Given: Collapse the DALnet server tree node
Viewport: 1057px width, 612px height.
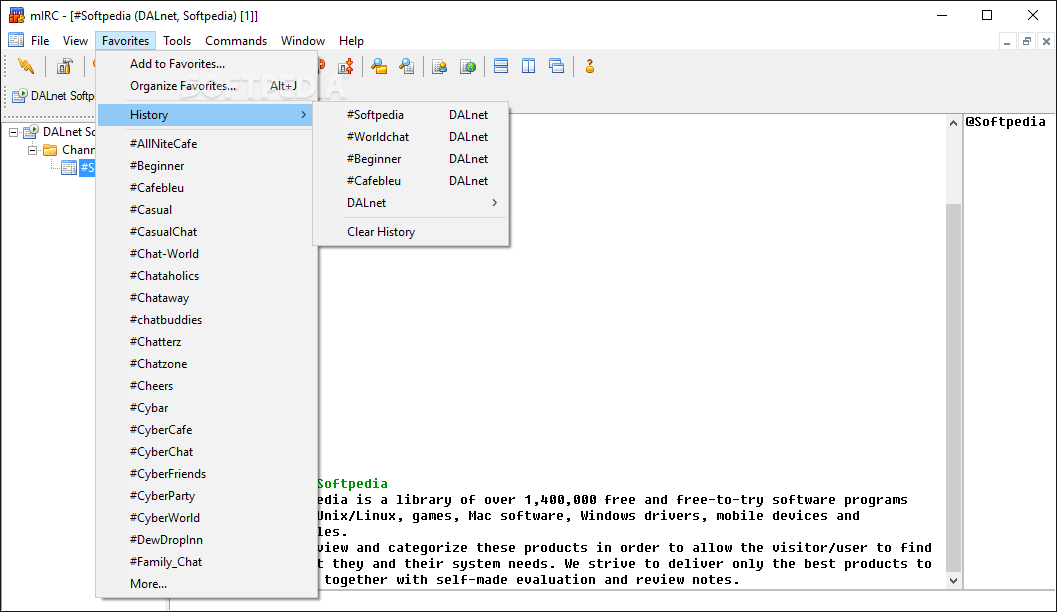Looking at the screenshot, I should click(13, 132).
